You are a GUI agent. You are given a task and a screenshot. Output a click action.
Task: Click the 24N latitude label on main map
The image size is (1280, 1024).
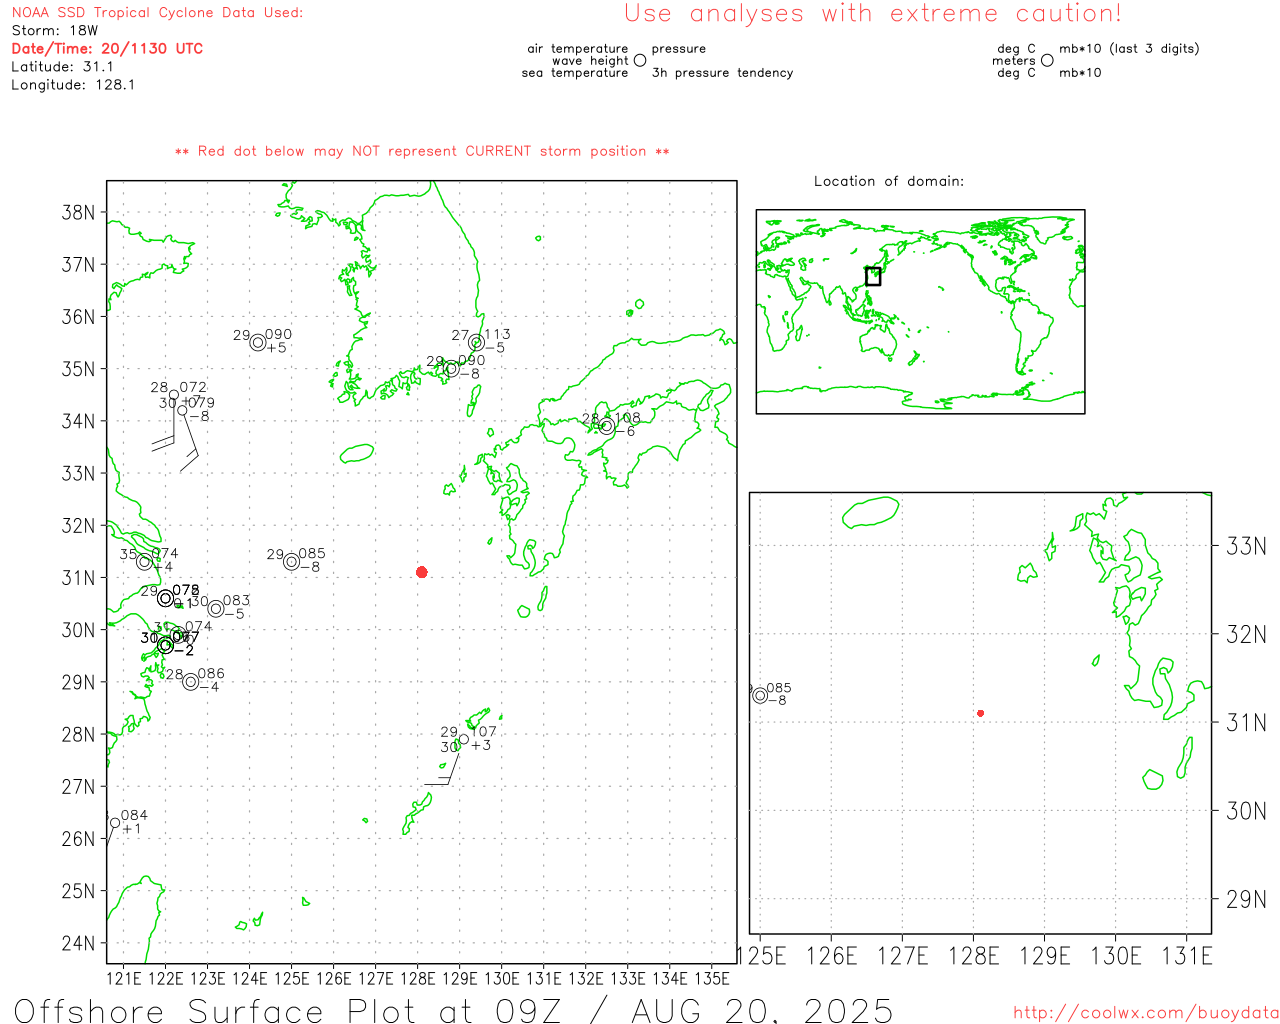[x=78, y=943]
